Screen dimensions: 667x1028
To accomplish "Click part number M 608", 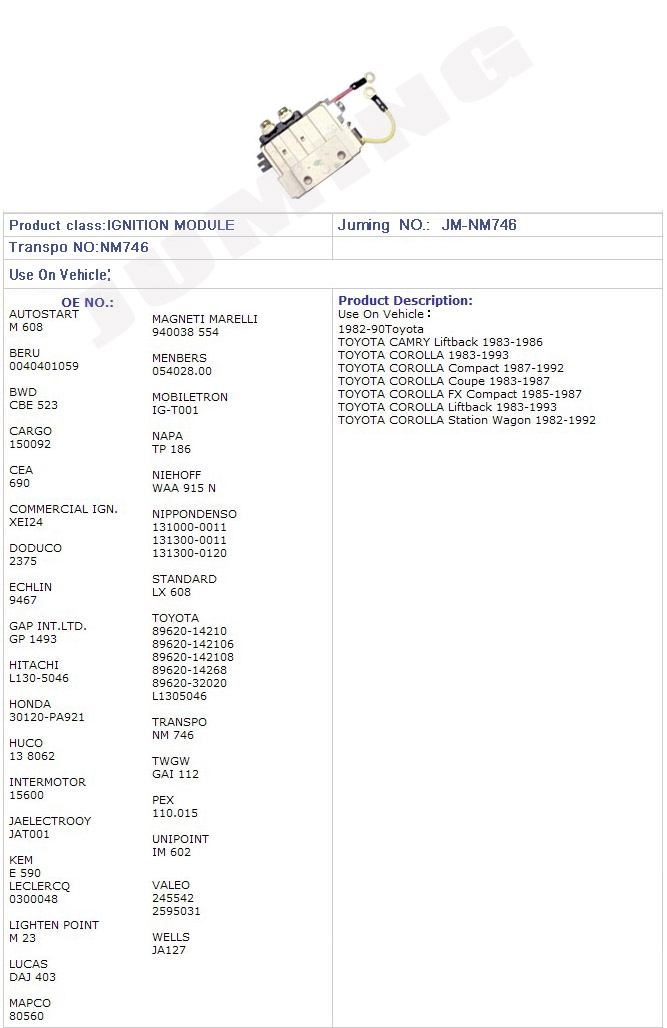I will 26,327.
